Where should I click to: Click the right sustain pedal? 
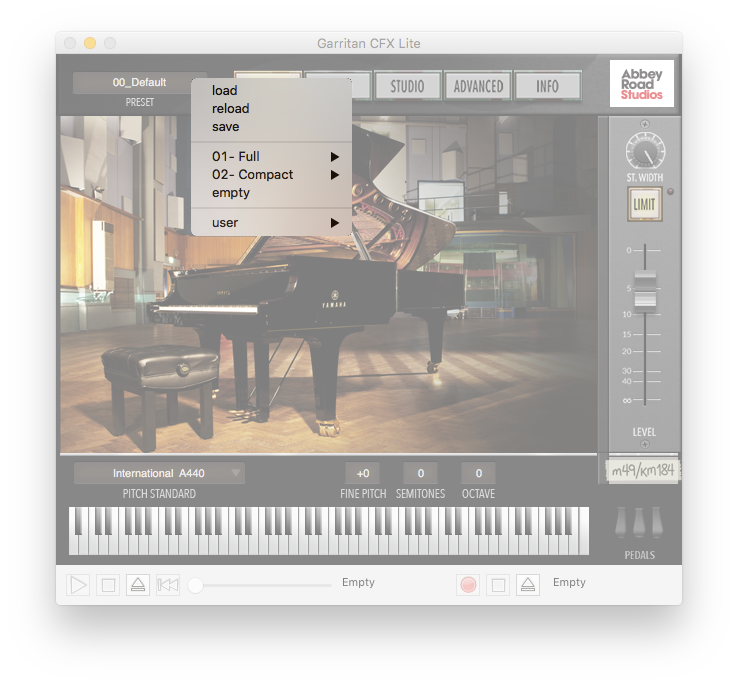pos(657,523)
